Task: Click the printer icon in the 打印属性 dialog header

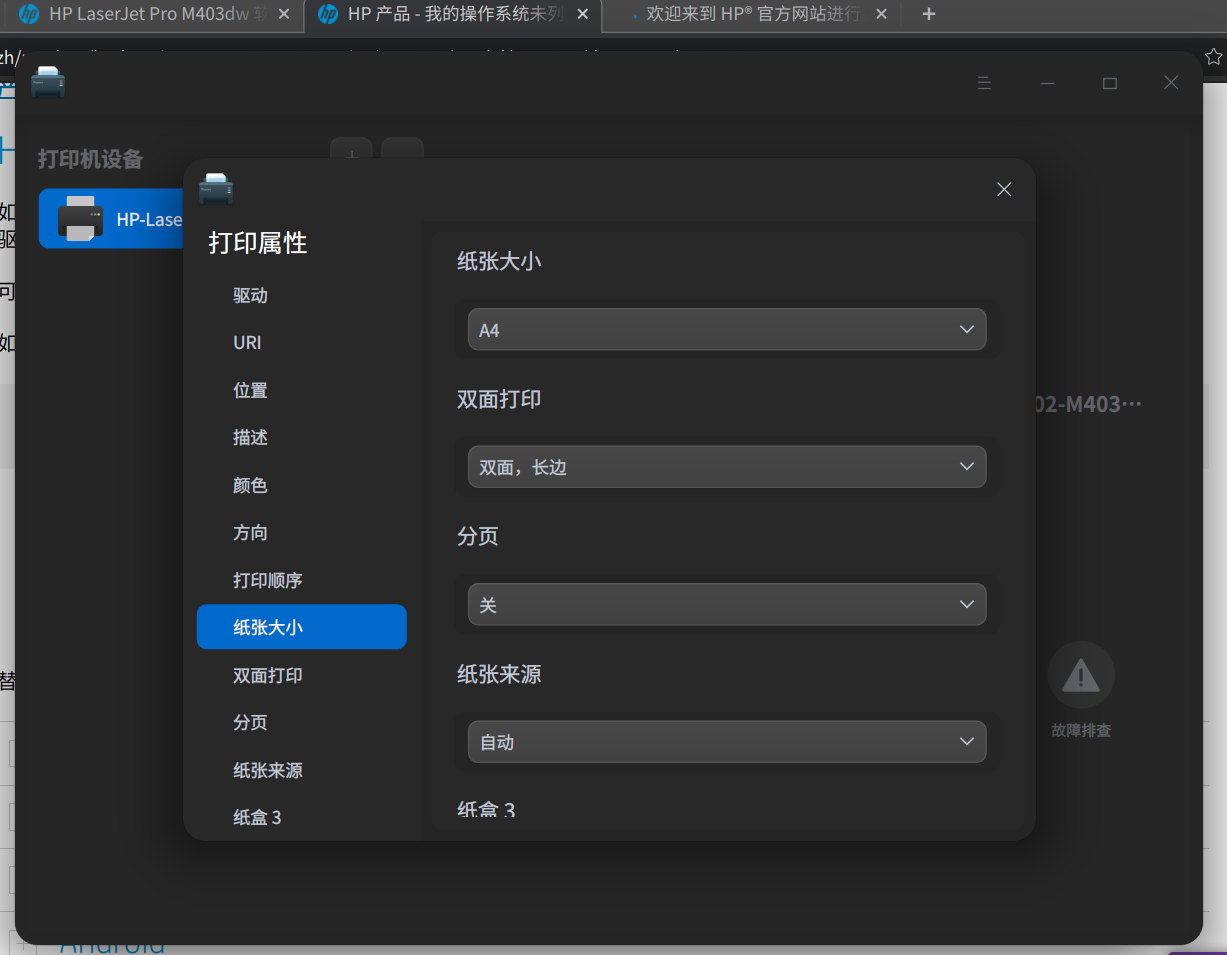Action: [x=217, y=188]
